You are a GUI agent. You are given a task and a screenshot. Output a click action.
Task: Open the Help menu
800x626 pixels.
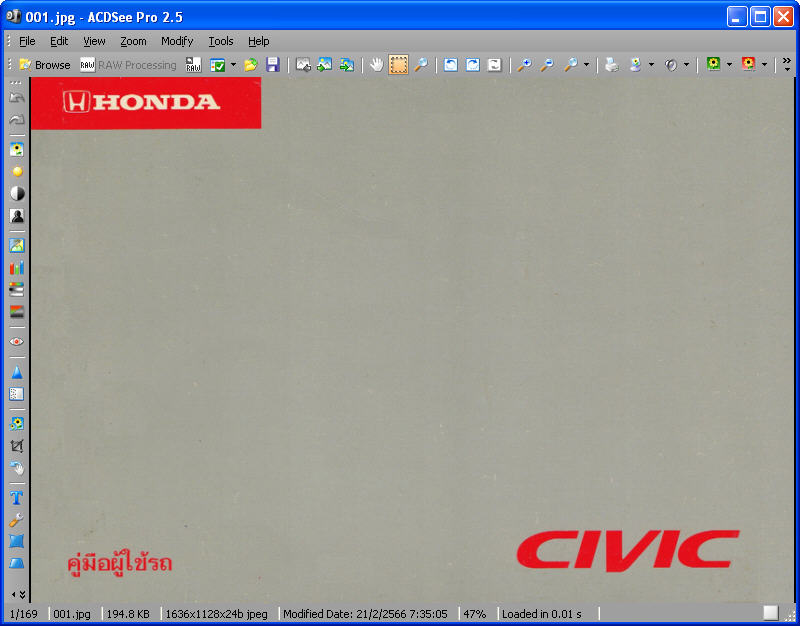(x=259, y=41)
